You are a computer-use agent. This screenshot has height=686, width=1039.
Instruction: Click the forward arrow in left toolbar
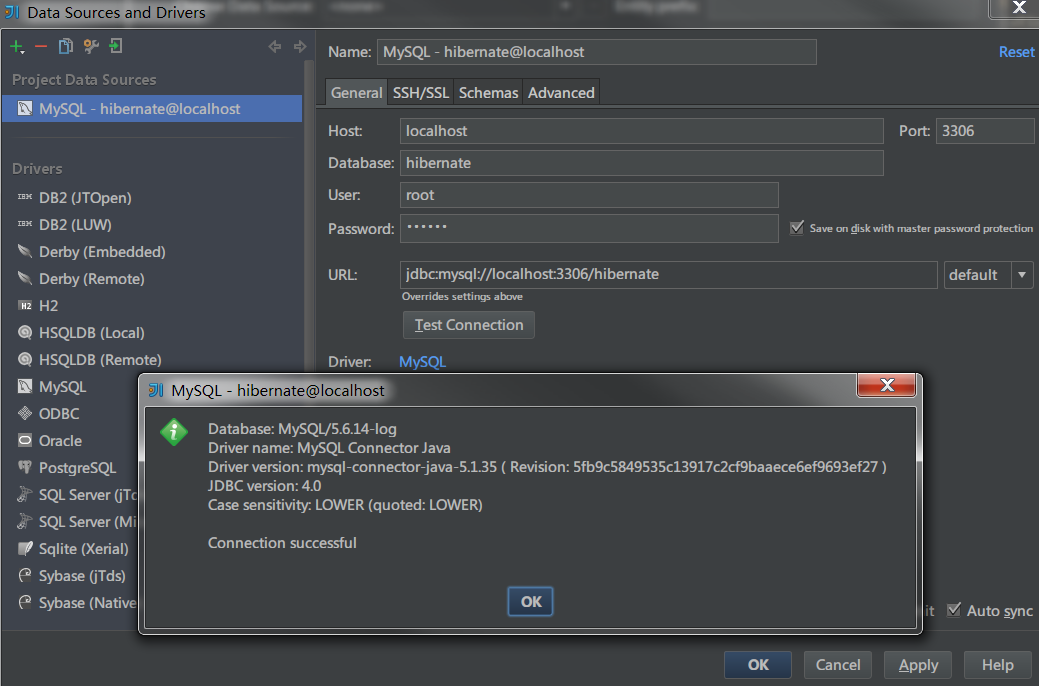coord(300,46)
